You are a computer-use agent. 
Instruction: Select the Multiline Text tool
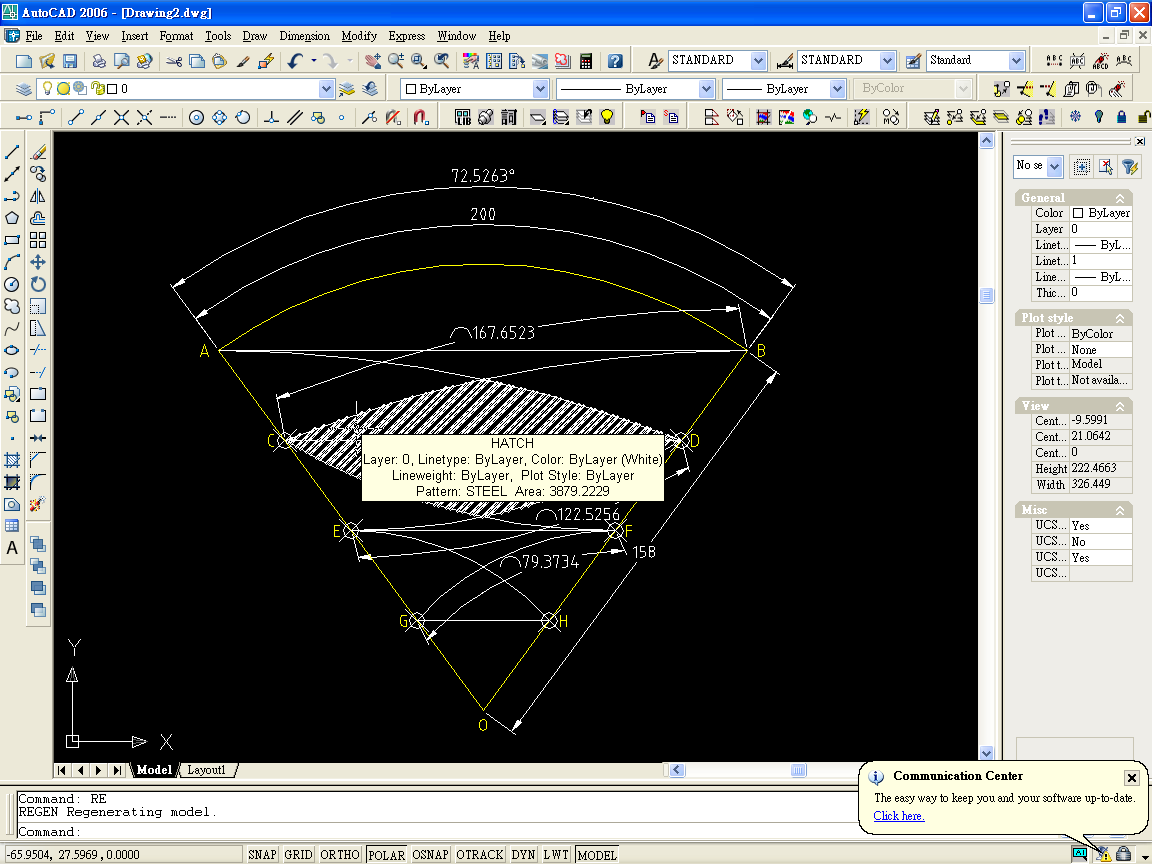(x=12, y=548)
